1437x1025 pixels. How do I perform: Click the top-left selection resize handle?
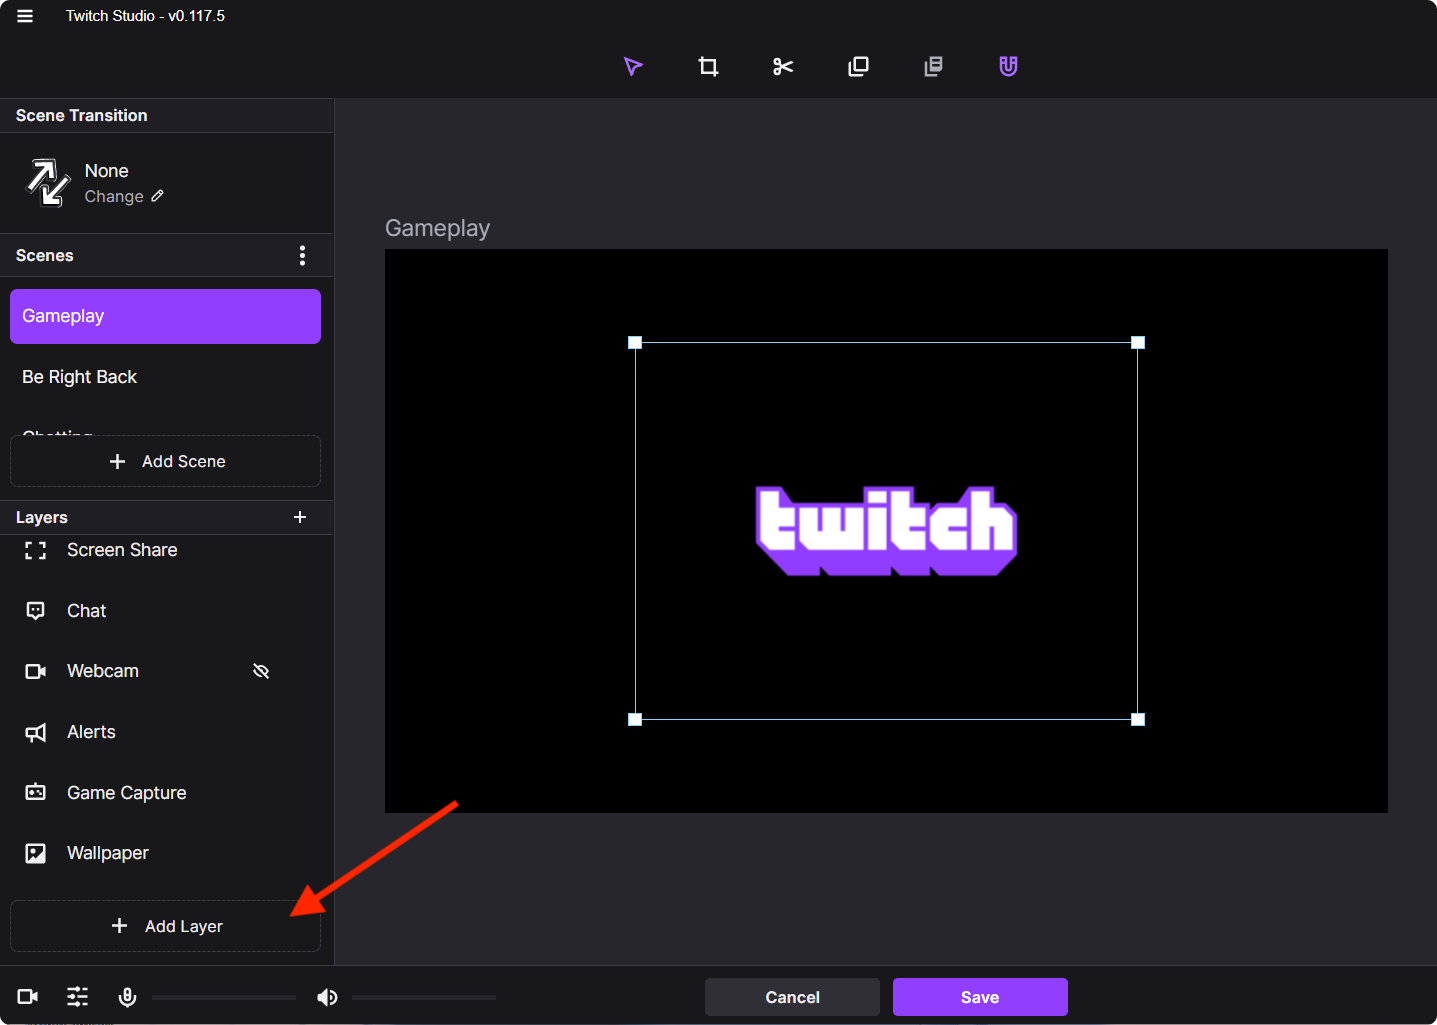(635, 342)
